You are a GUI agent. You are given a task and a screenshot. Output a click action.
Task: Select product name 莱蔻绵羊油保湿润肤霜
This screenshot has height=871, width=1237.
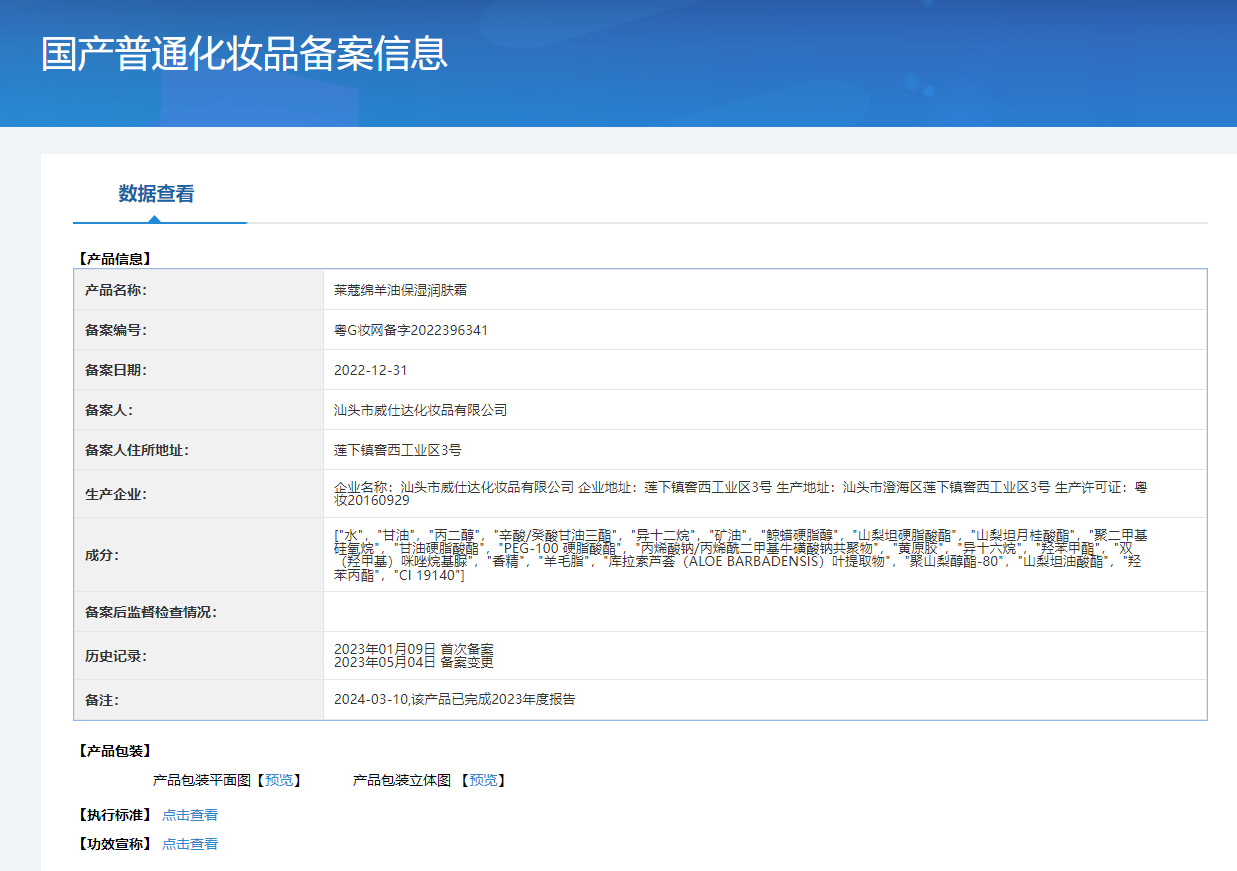point(400,290)
